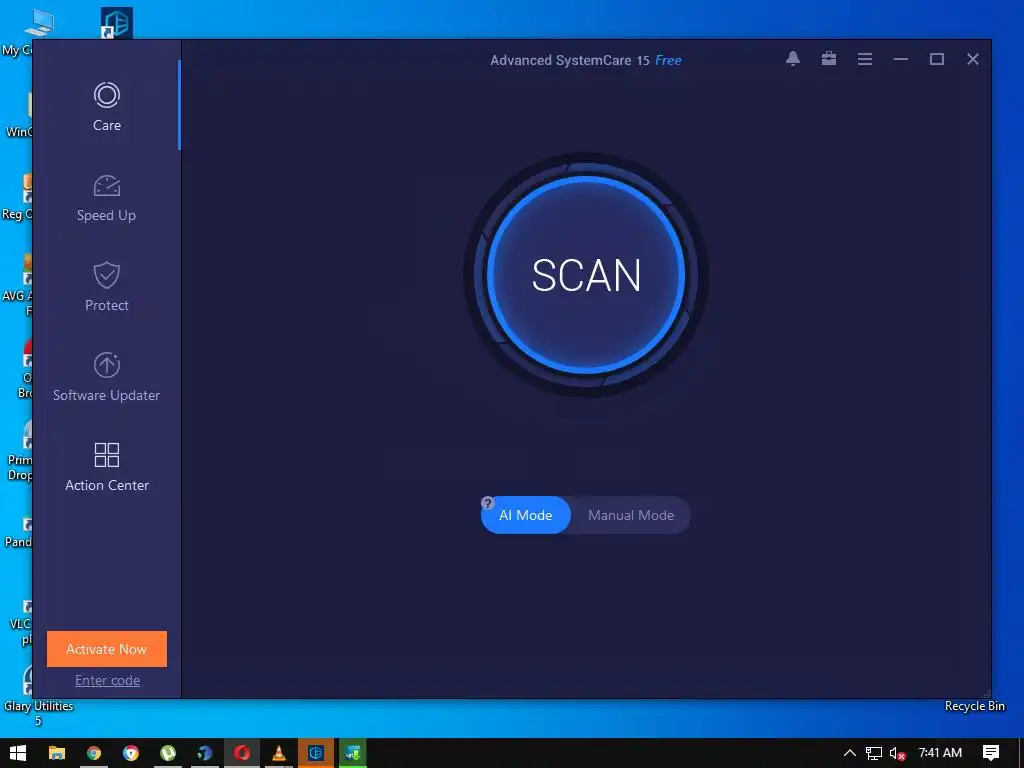
Task: Open File Explorer from the taskbar
Action: pyautogui.click(x=57, y=753)
